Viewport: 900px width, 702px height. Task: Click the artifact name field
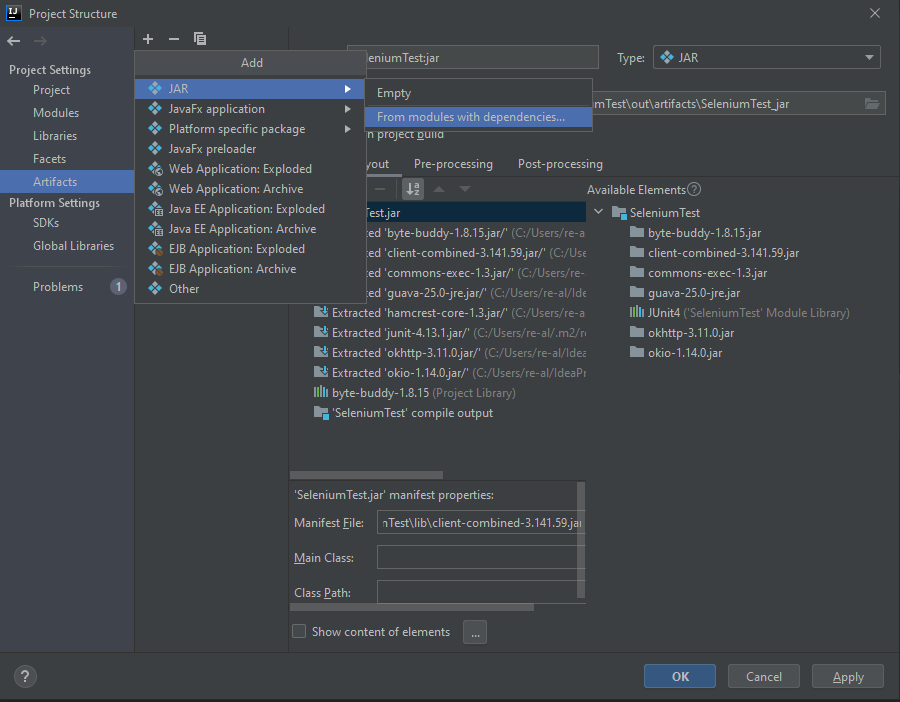pos(481,57)
